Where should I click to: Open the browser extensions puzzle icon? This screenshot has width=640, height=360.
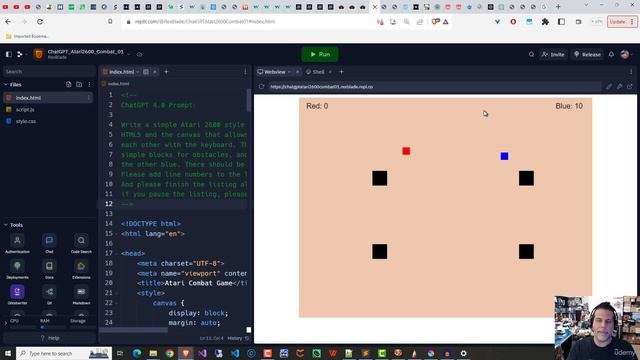545,22
